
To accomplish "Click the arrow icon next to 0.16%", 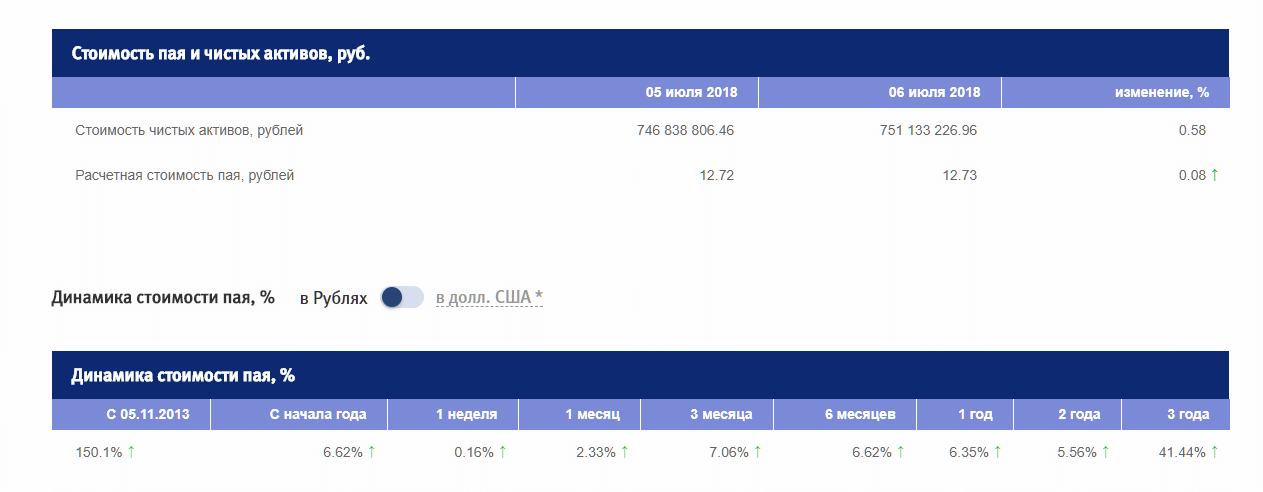I will coord(502,452).
